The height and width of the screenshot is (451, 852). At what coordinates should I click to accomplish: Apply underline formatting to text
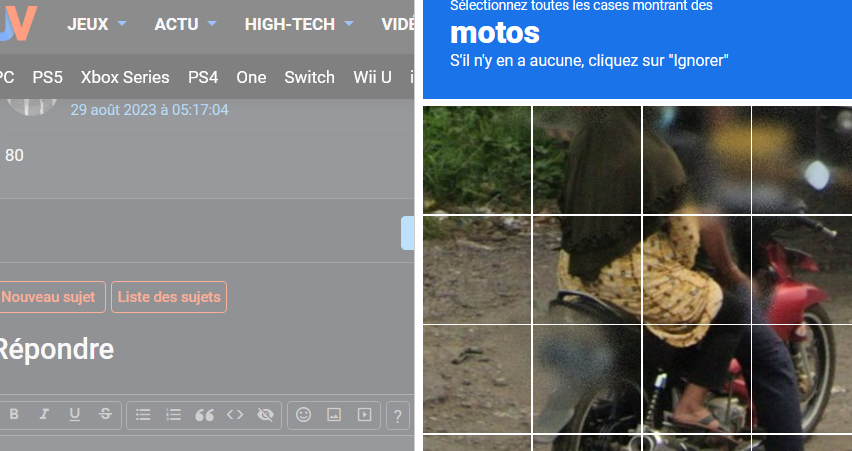(x=75, y=415)
